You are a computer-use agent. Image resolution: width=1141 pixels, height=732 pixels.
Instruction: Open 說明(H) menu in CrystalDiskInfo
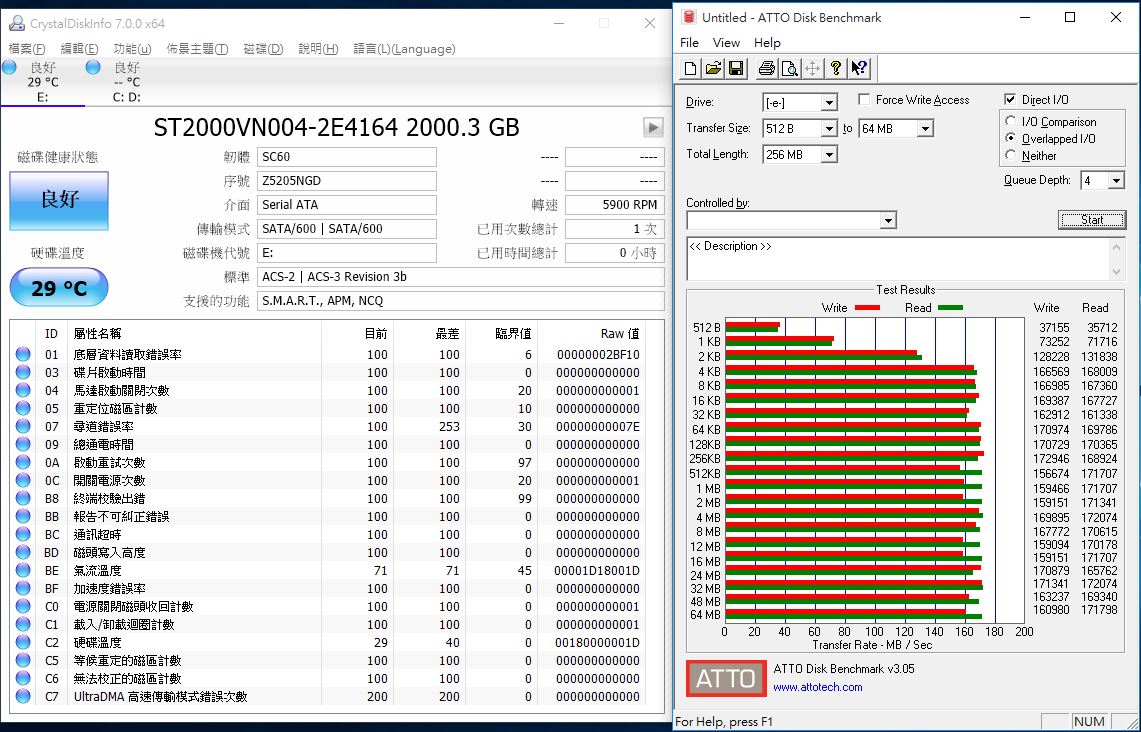point(319,49)
